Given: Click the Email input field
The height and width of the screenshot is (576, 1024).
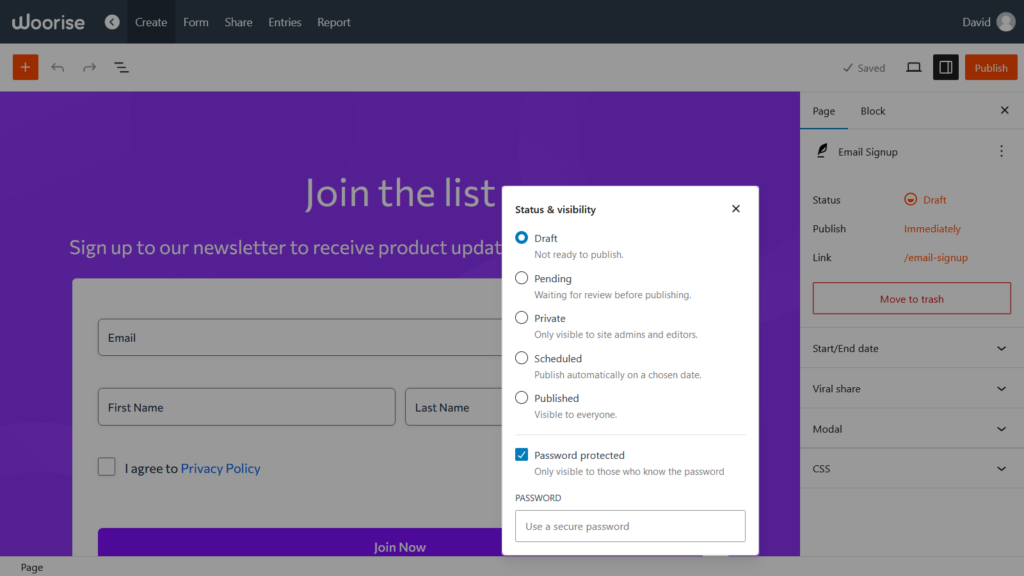Looking at the screenshot, I should (300, 338).
